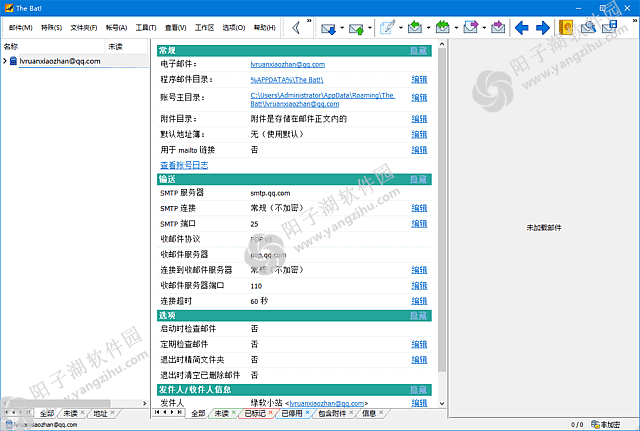Create a new message with pen icon
This screenshot has height=431, width=640.
click(387, 28)
